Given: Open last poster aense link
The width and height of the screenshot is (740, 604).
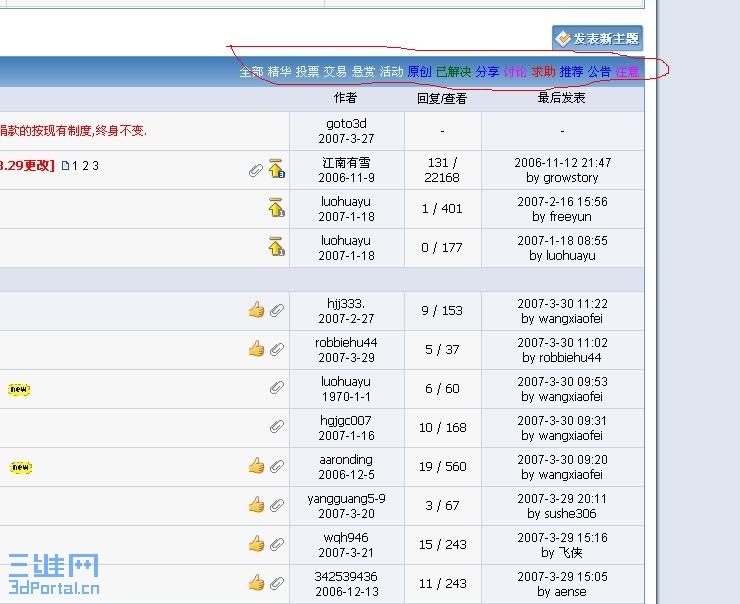Looking at the screenshot, I should [x=568, y=592].
